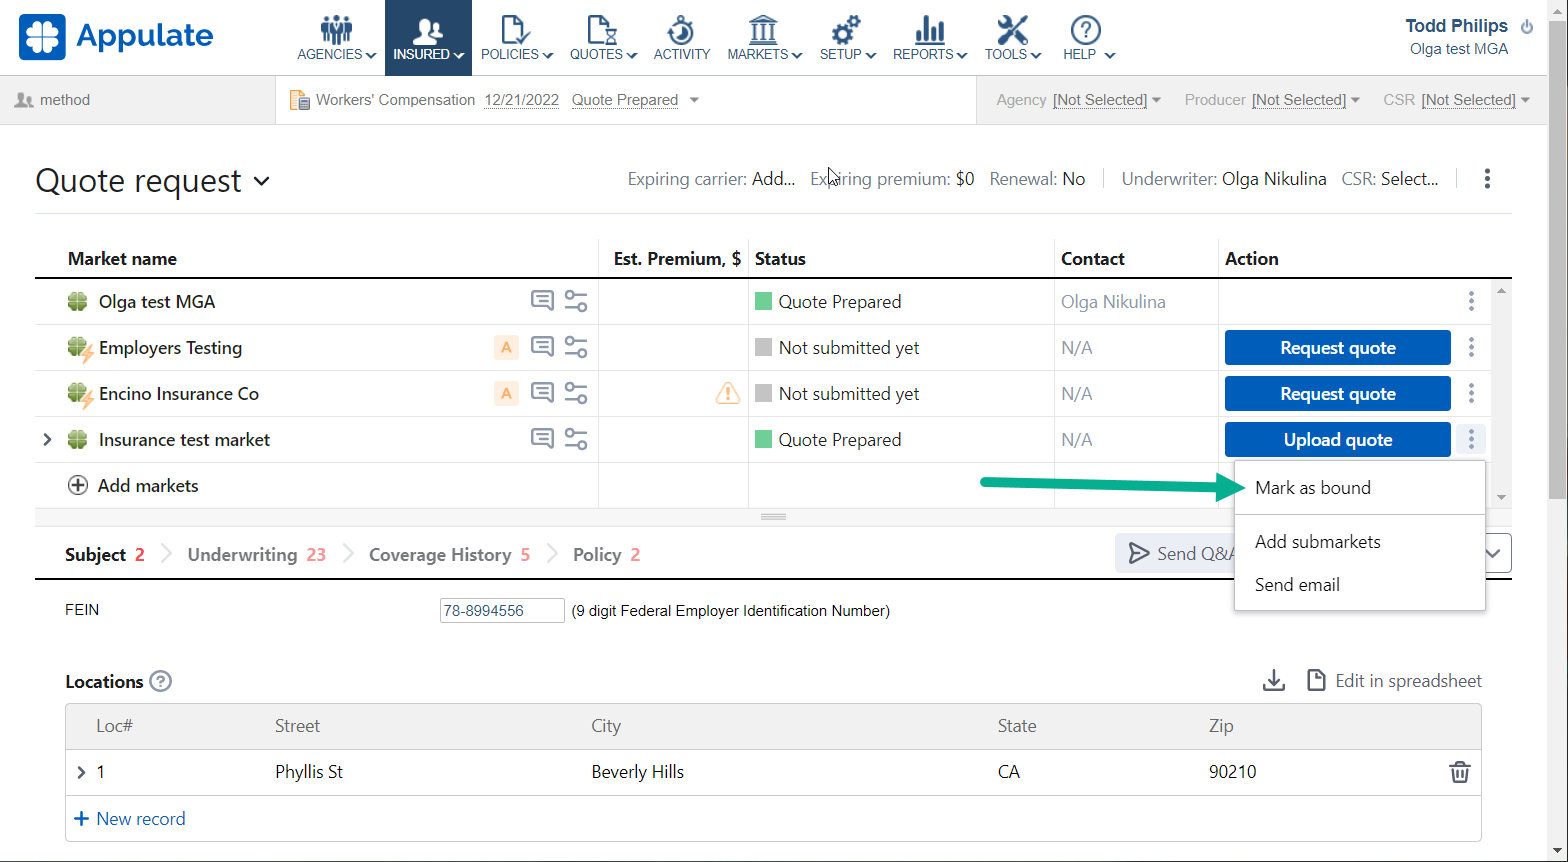Click the market table scrollbar down arrow
Screen dimensions: 1568x862
point(1501,497)
